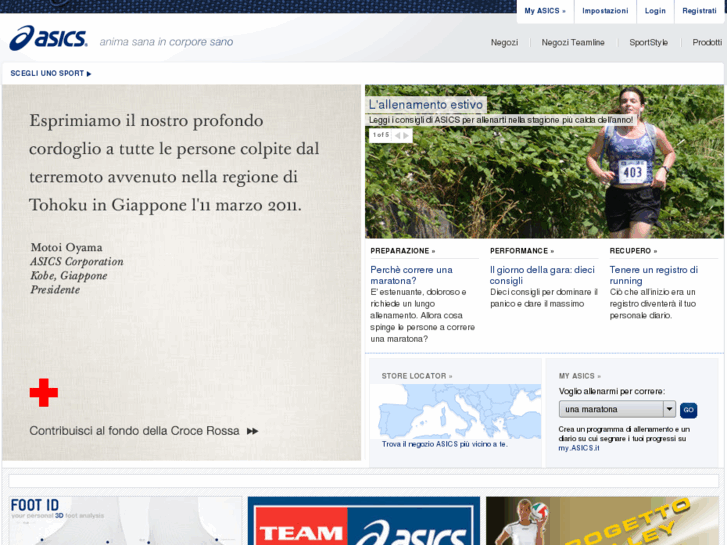727x545 pixels.
Task: Open the Preparazione section heading
Action: pos(402,251)
